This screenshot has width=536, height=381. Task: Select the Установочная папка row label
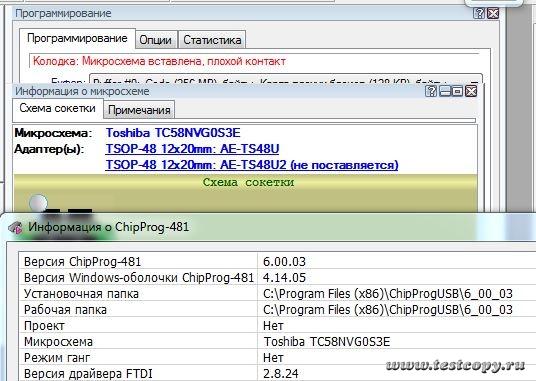(81, 294)
